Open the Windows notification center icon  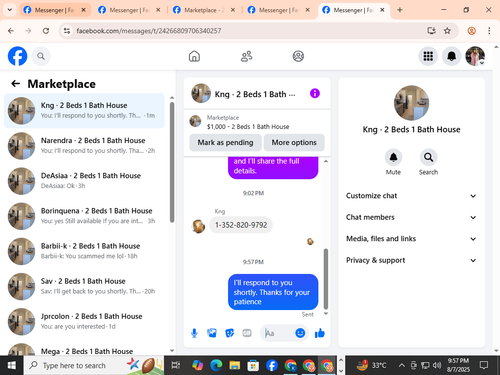click(484, 365)
